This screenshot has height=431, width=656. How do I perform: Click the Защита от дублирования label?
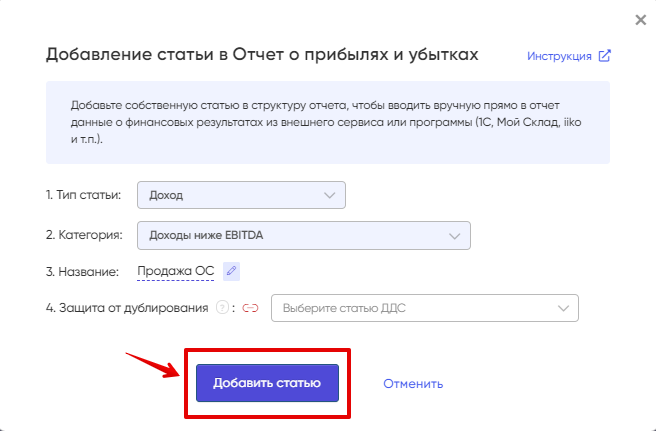(127, 308)
